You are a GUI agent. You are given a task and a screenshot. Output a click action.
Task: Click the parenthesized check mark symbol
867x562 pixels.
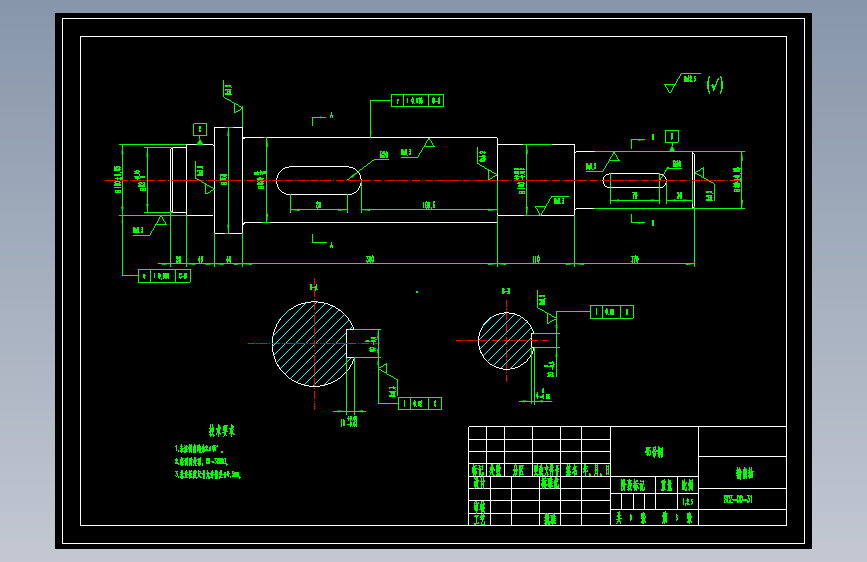pos(715,85)
